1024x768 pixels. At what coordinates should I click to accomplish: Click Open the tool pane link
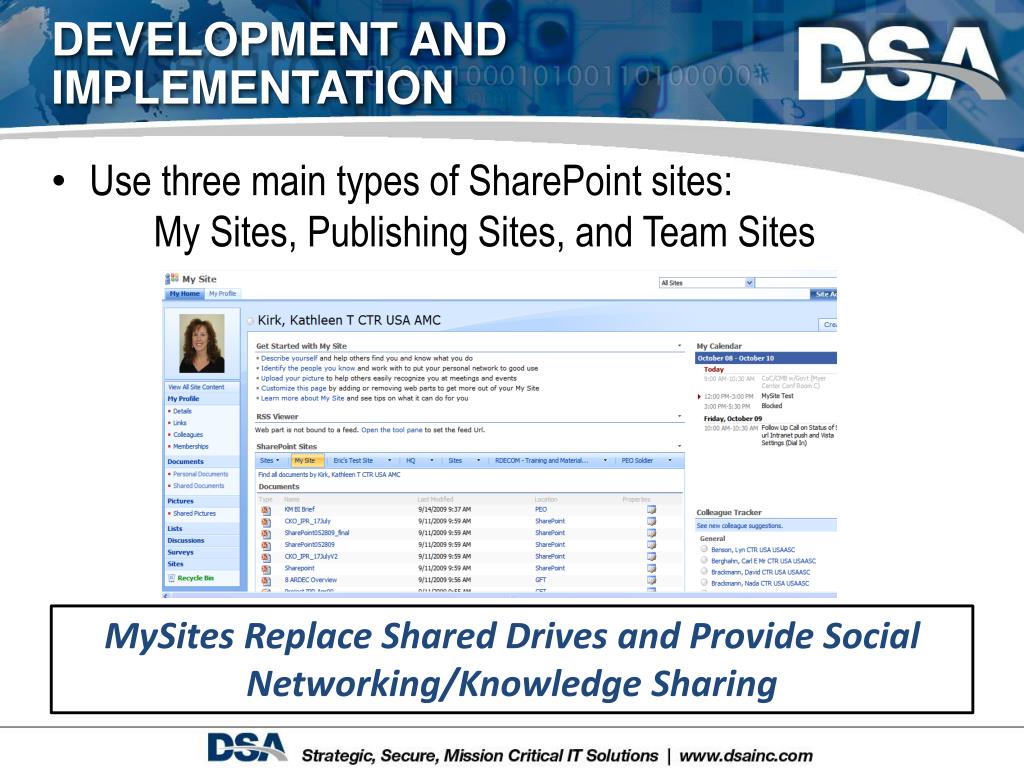pyautogui.click(x=392, y=430)
